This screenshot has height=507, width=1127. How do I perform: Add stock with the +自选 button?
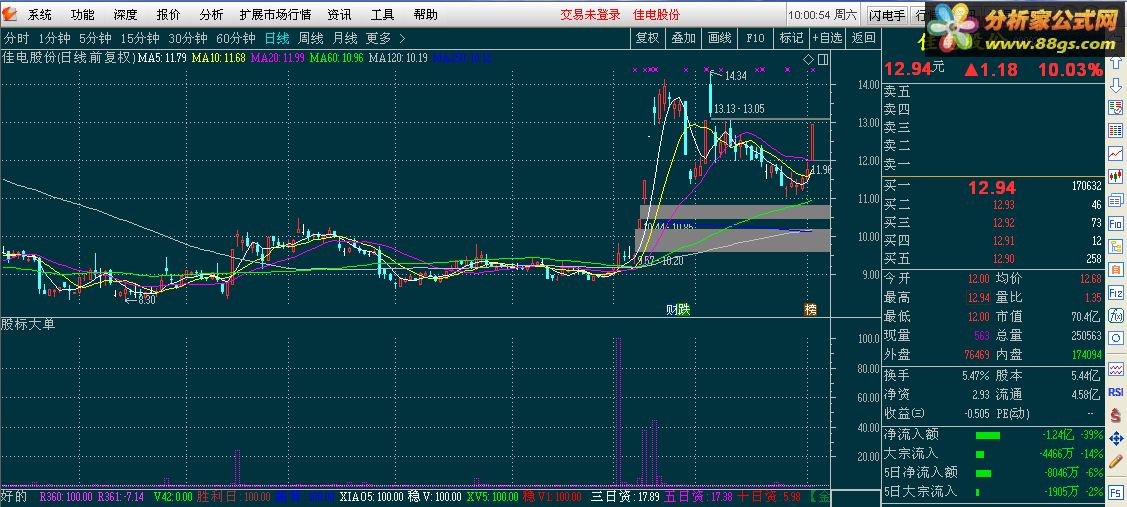[x=827, y=38]
